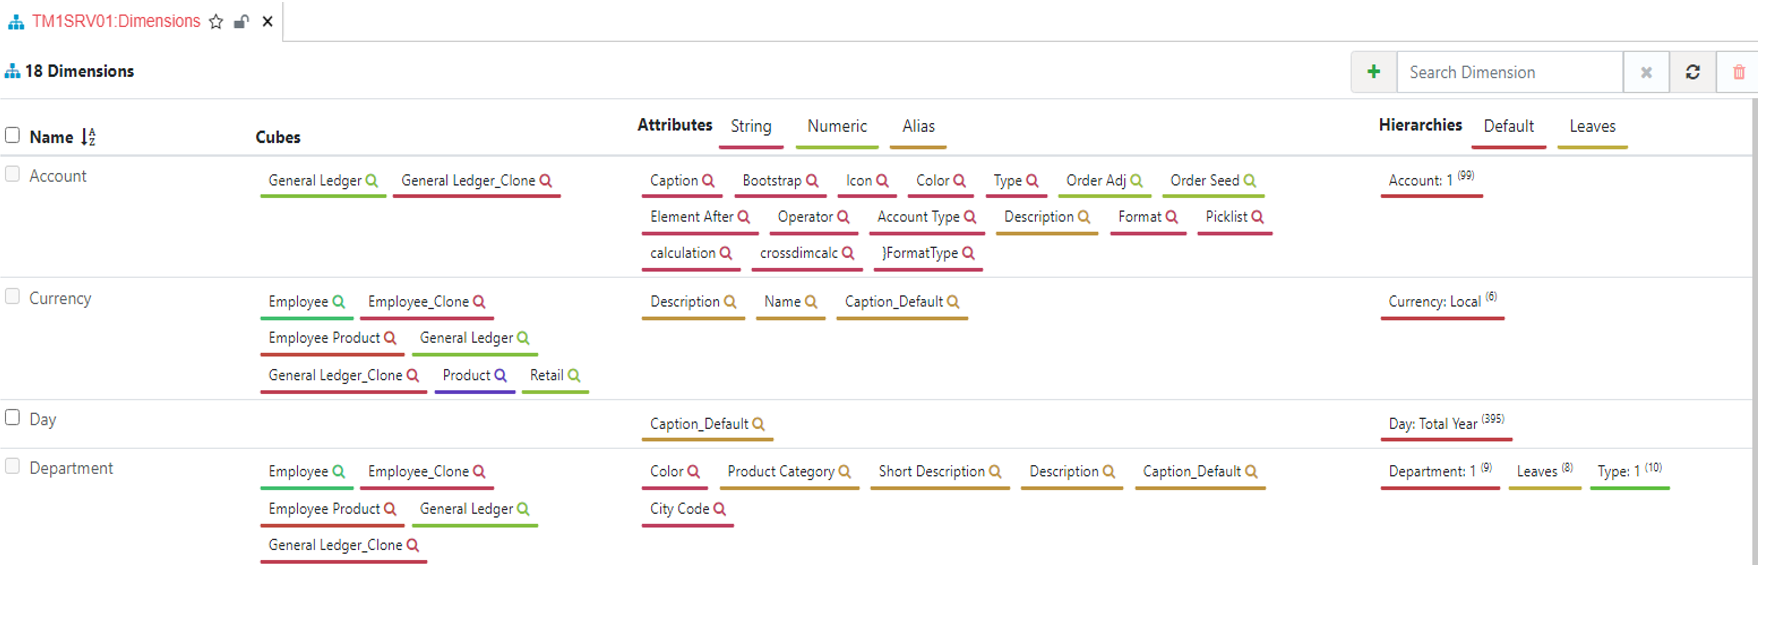This screenshot has width=1769, height=627.
Task: Open the Account: 1 hierarchy
Action: [x=1431, y=180]
